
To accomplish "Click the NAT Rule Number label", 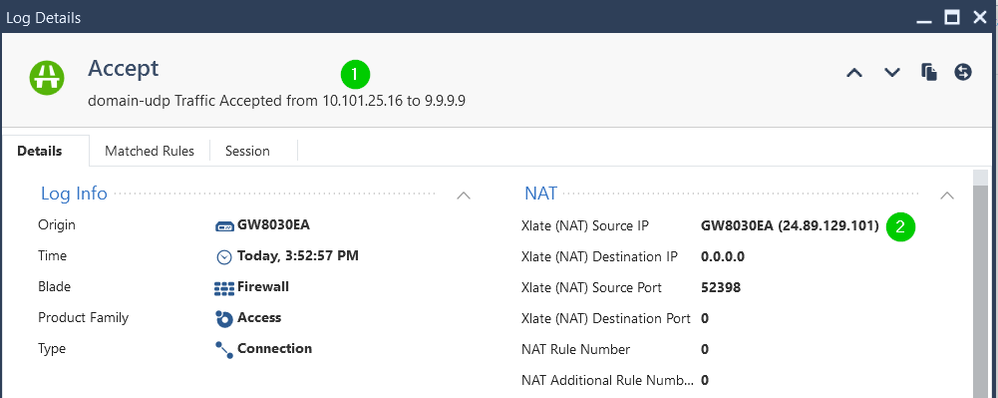I will (575, 349).
